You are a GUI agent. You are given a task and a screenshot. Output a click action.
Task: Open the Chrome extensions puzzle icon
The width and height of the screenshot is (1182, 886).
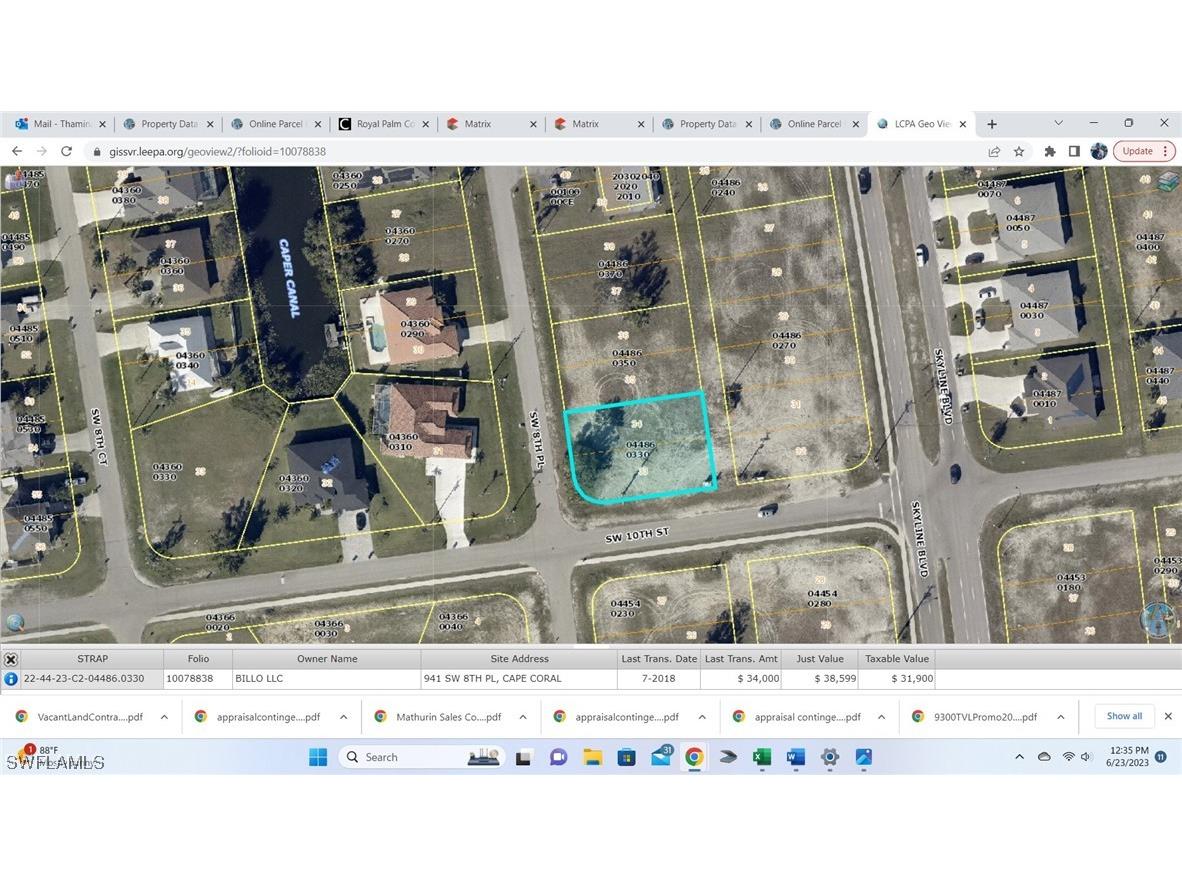pyautogui.click(x=1049, y=151)
